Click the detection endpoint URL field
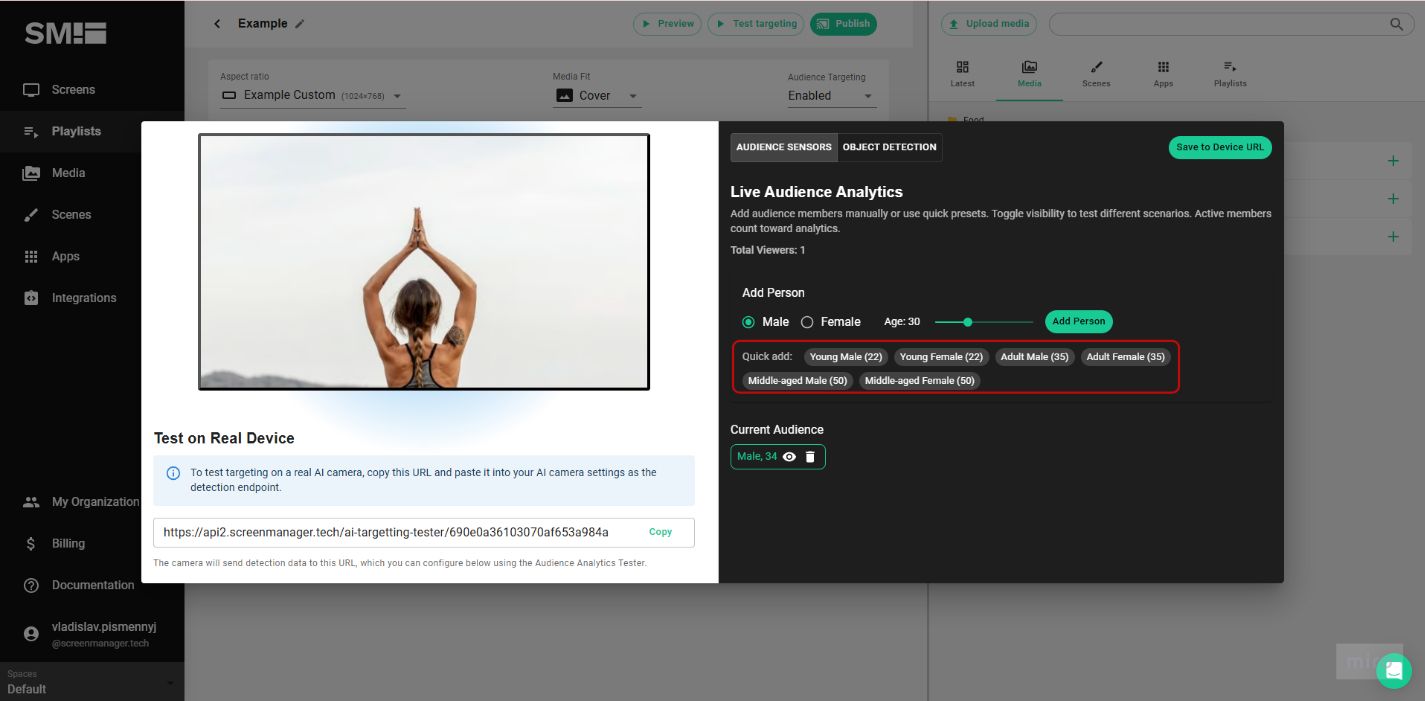The height and width of the screenshot is (701, 1425). 424,532
